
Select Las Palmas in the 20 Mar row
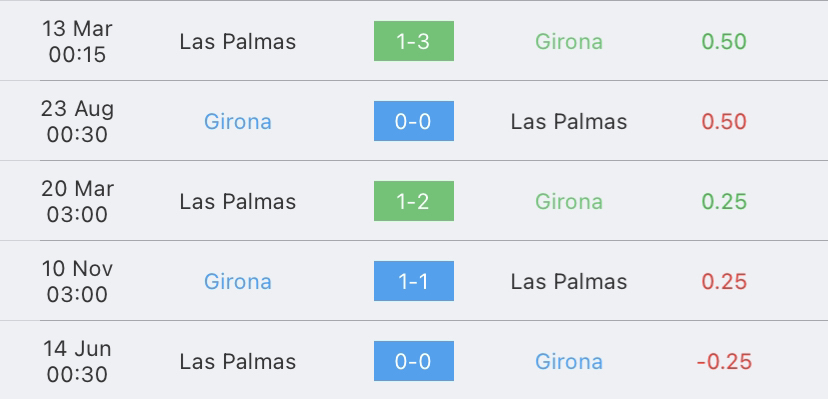click(x=238, y=202)
